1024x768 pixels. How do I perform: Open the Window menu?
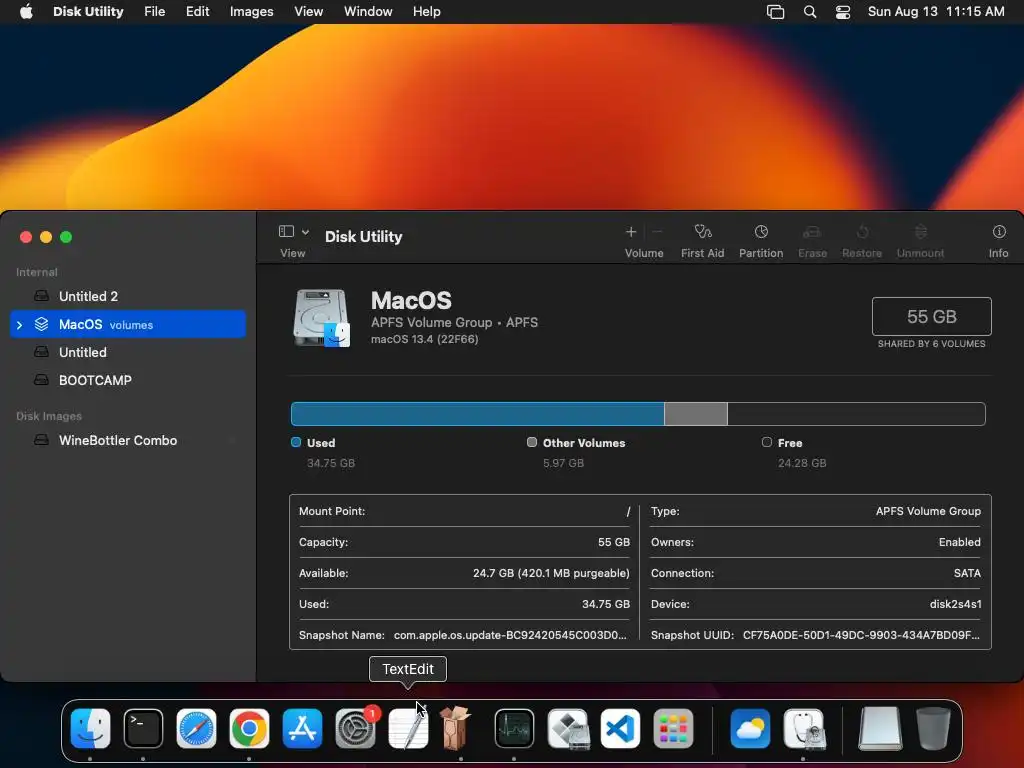(368, 12)
